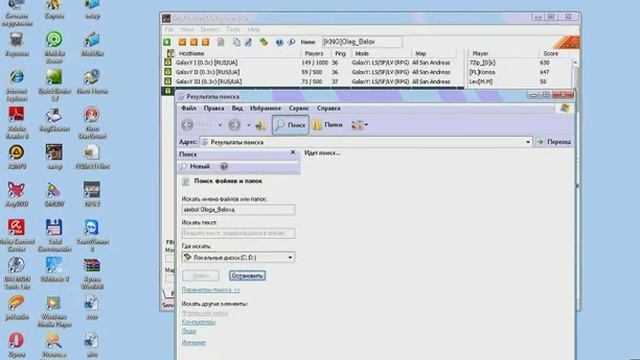The width and height of the screenshot is (640, 360).
Task: Click the green Connect icon in the SA-MP toolbar
Action: [x=167, y=42]
